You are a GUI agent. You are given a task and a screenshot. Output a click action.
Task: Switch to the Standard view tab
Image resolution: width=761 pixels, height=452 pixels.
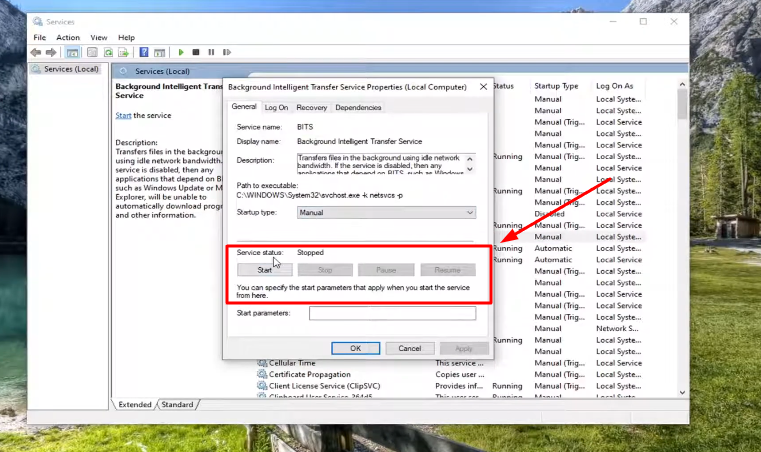click(177, 404)
